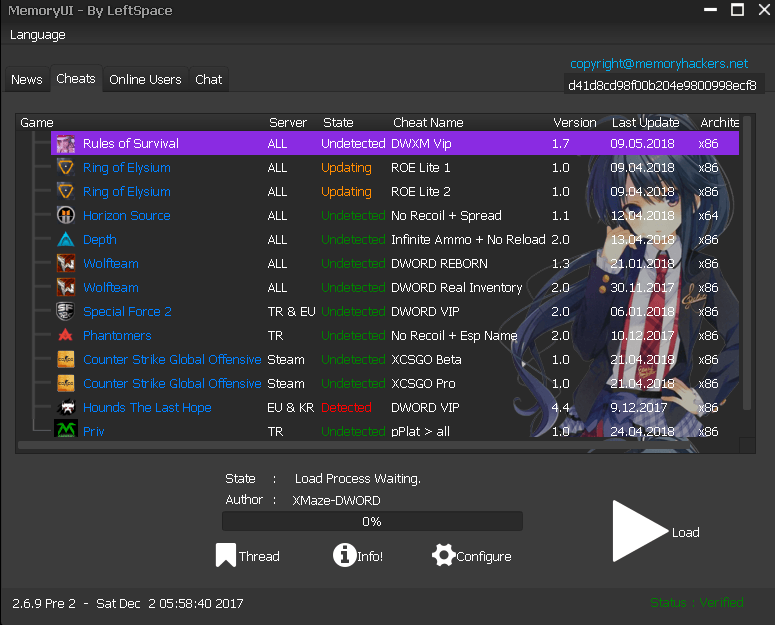775x625 pixels.
Task: Click the Infinite Ammo + No Reload cheat name
Action: pos(468,240)
